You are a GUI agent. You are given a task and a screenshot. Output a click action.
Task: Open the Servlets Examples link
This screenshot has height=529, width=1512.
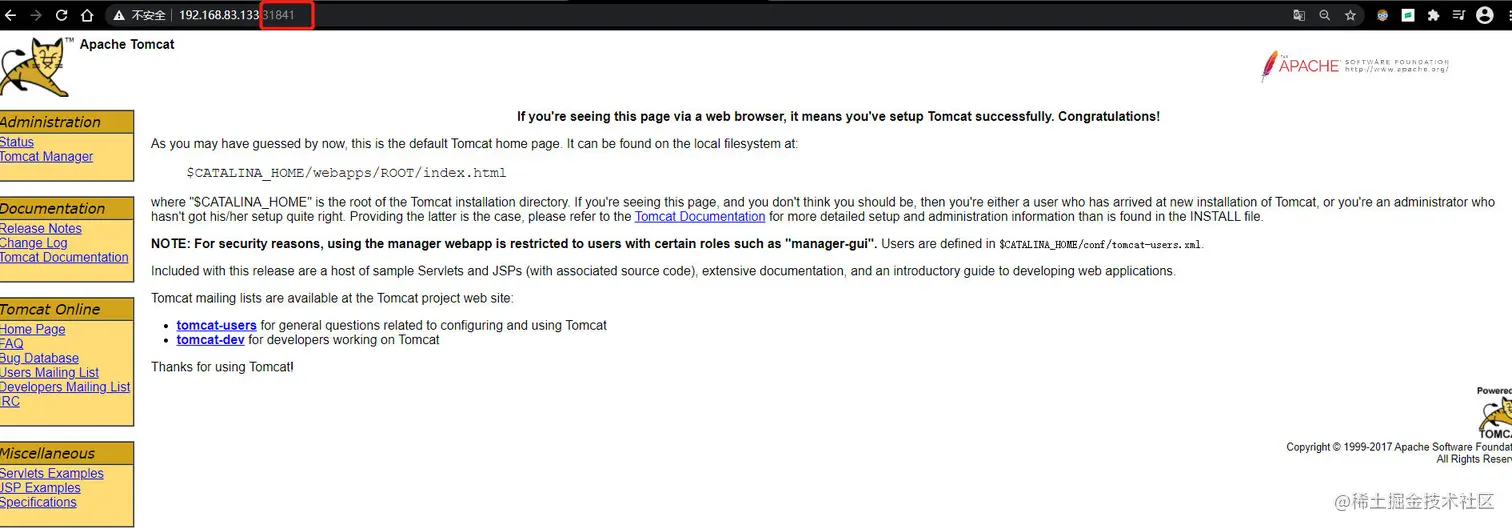pos(52,473)
